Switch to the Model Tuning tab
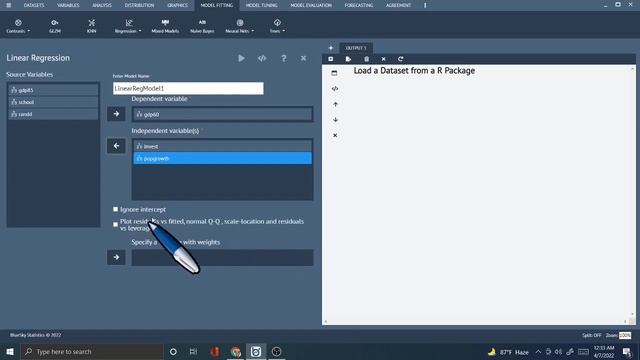This screenshot has width=640, height=360. coord(262,5)
